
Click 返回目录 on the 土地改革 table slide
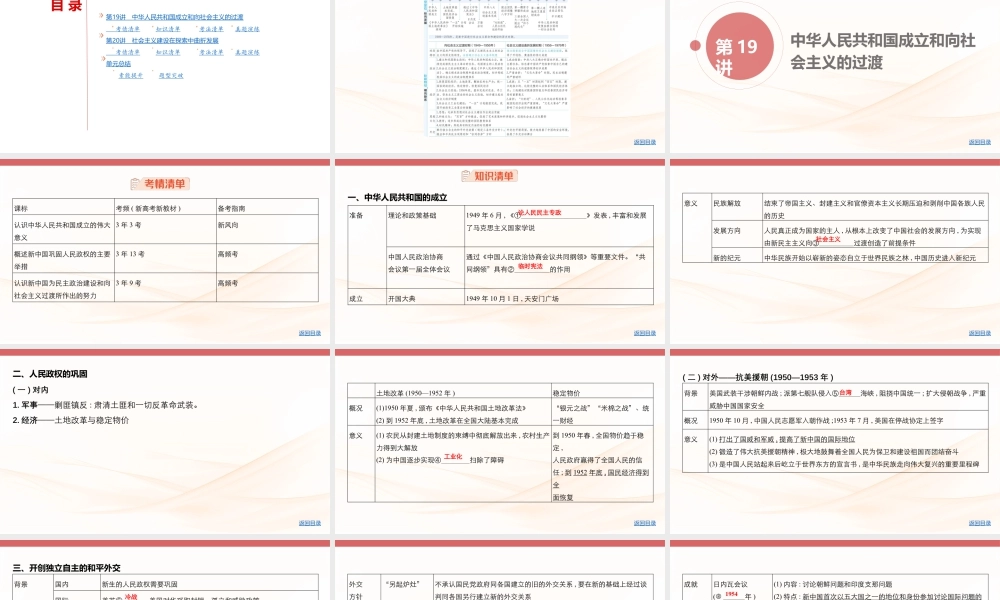[x=645, y=523]
